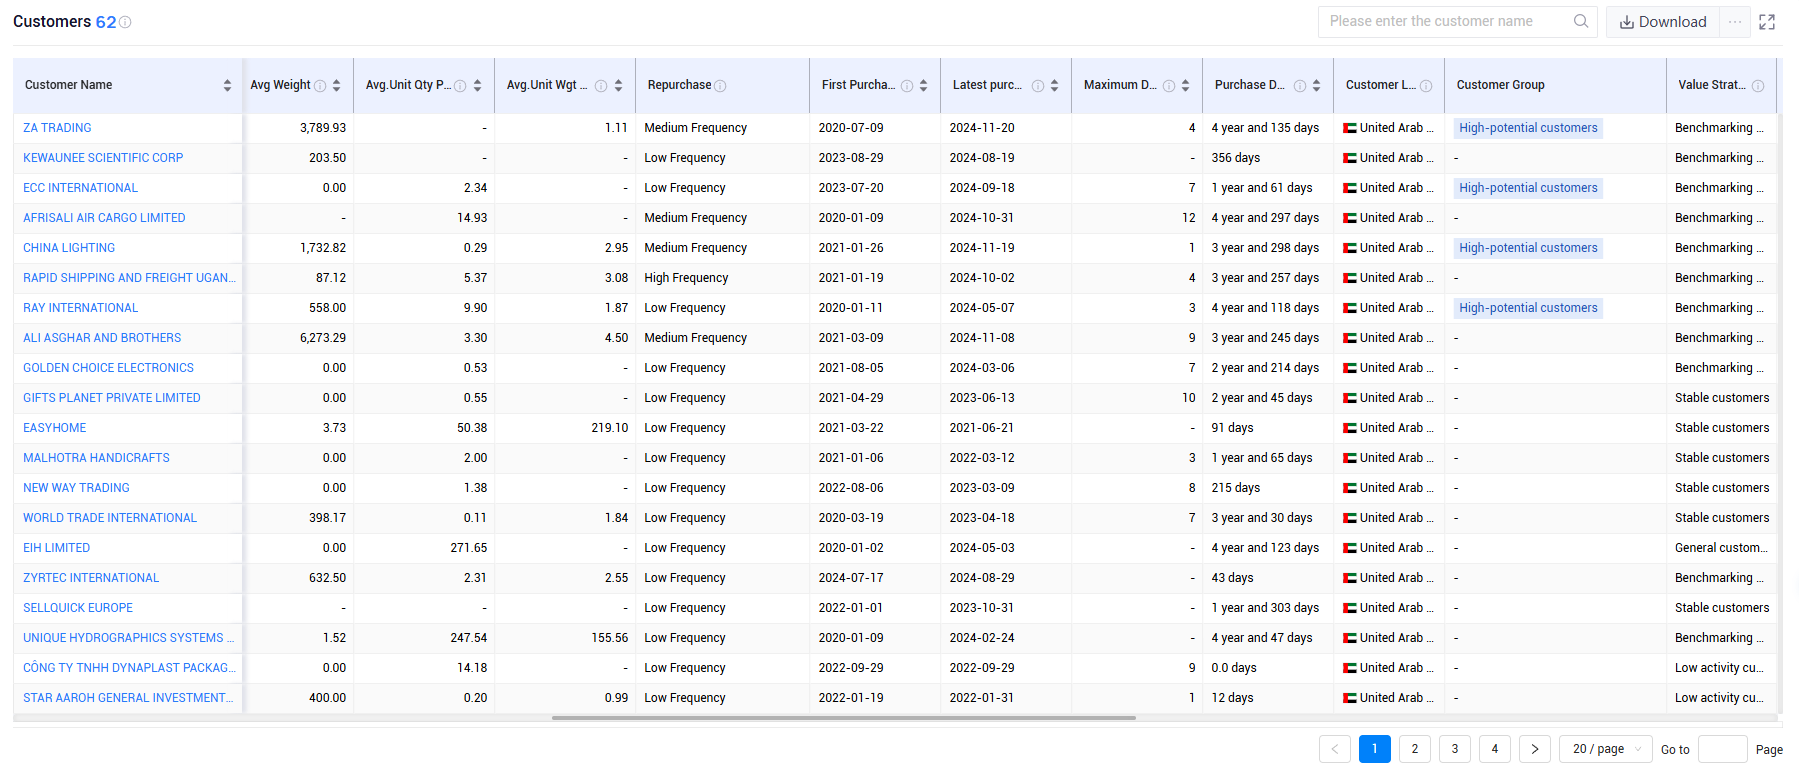Open the more options ellipsis beside Download
The image size is (1799, 773).
(x=1735, y=22)
